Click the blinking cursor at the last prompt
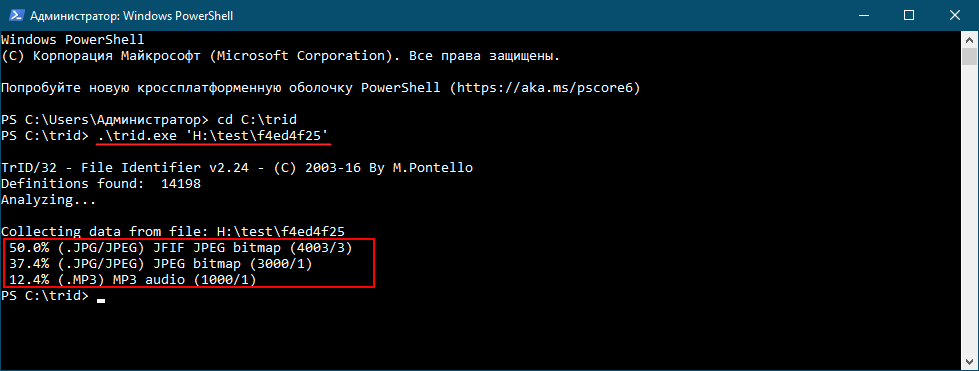979x371 pixels. click(x=101, y=300)
